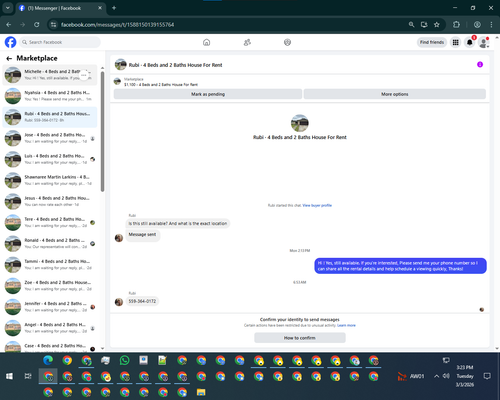Viewport: 500px width, 400px height.
Task: Click the chat header listing thumbnail
Action: (x=120, y=64)
